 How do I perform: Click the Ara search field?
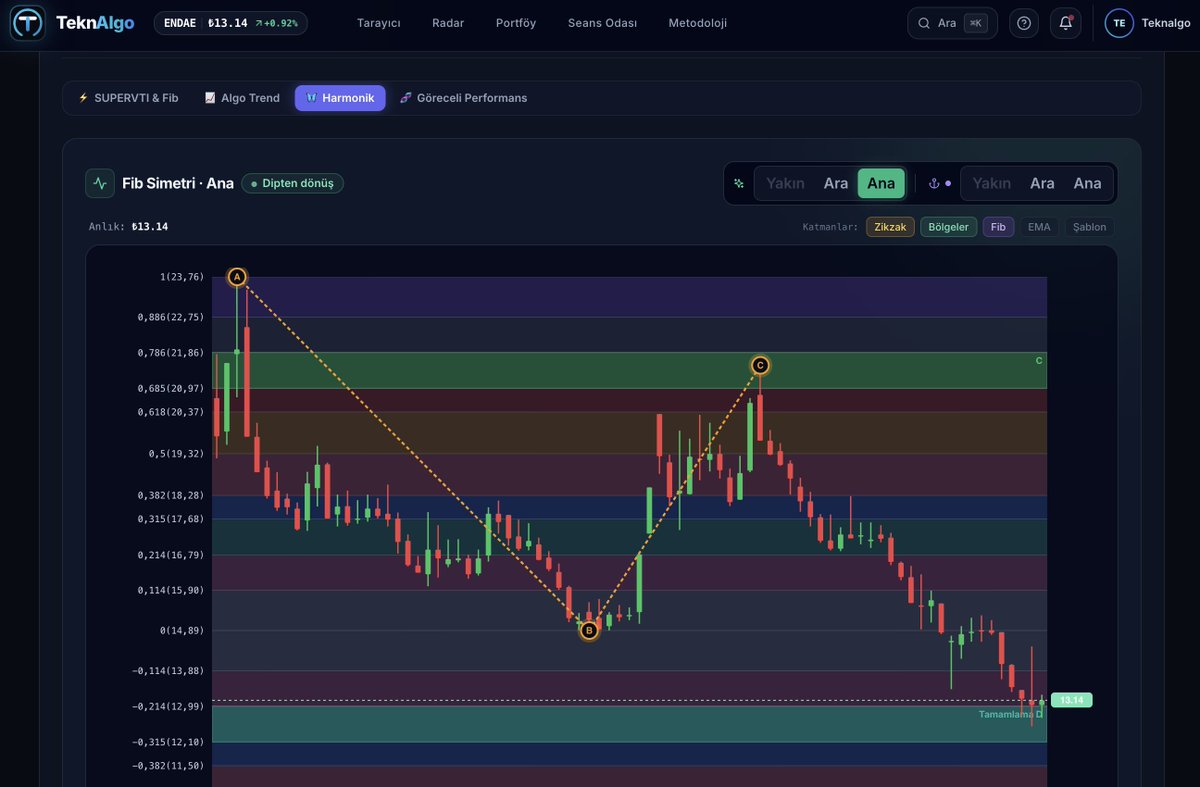click(x=952, y=23)
